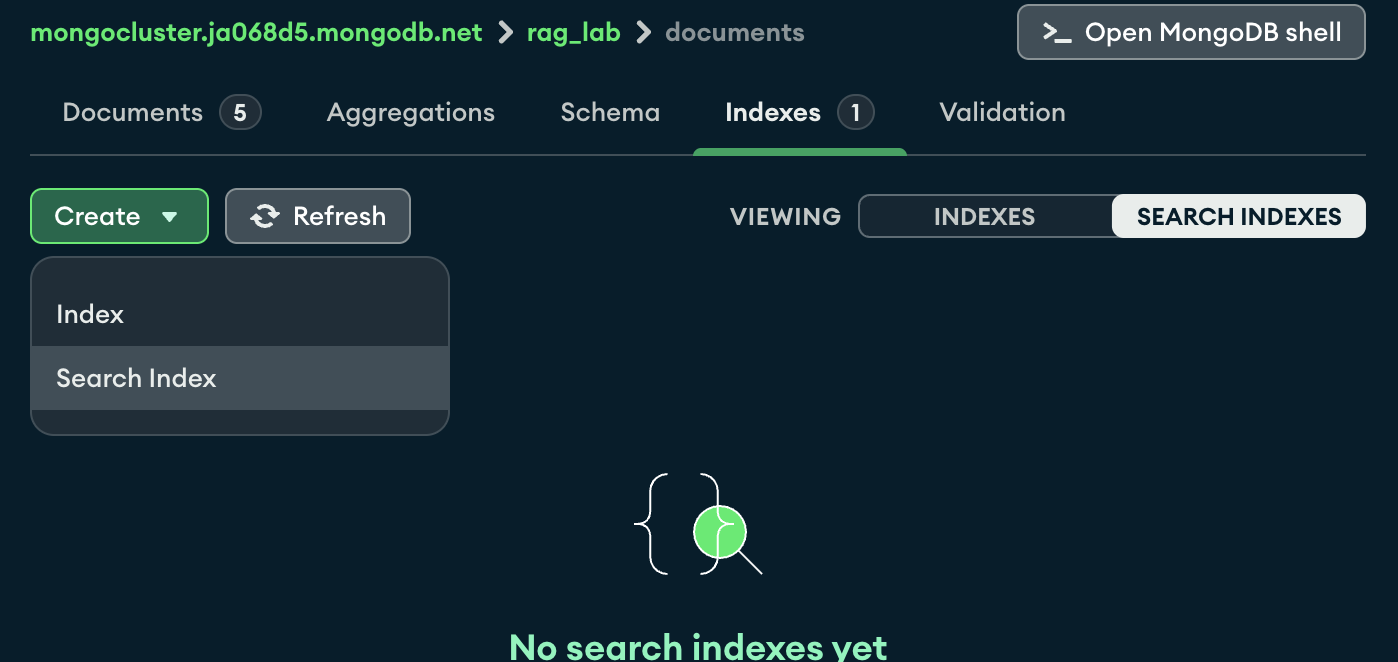Click the Indexes count badge 1
1398x662 pixels.
(x=856, y=113)
